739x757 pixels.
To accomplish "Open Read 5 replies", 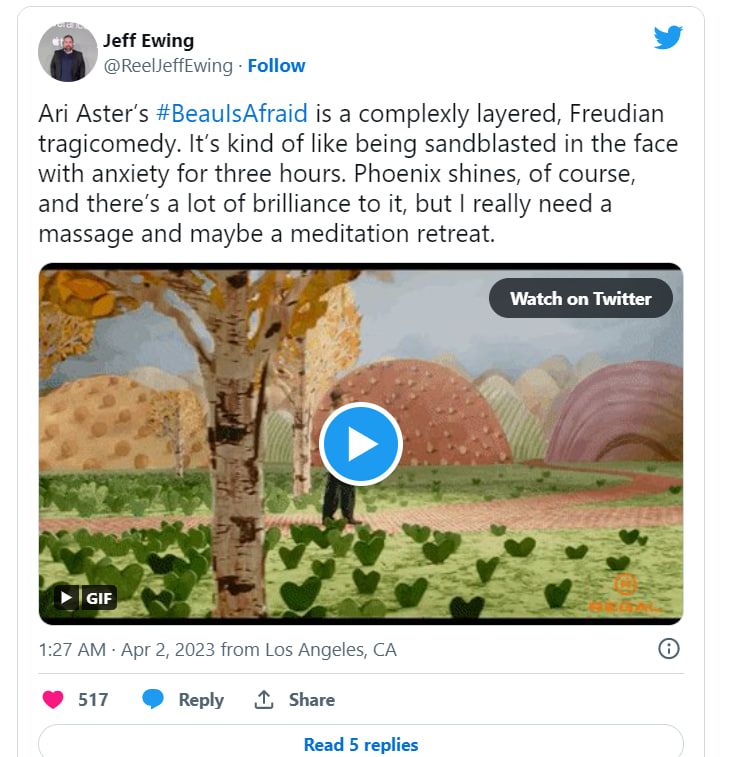I will pyautogui.click(x=360, y=744).
